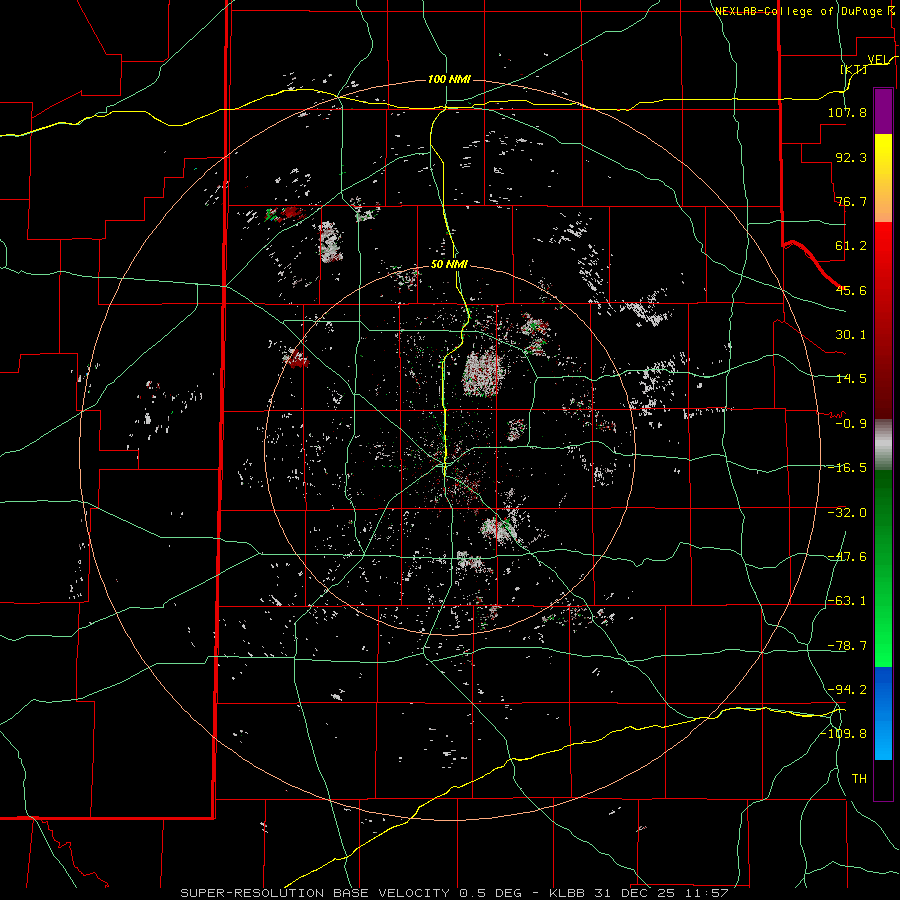Click the TH label on legend

tap(859, 779)
